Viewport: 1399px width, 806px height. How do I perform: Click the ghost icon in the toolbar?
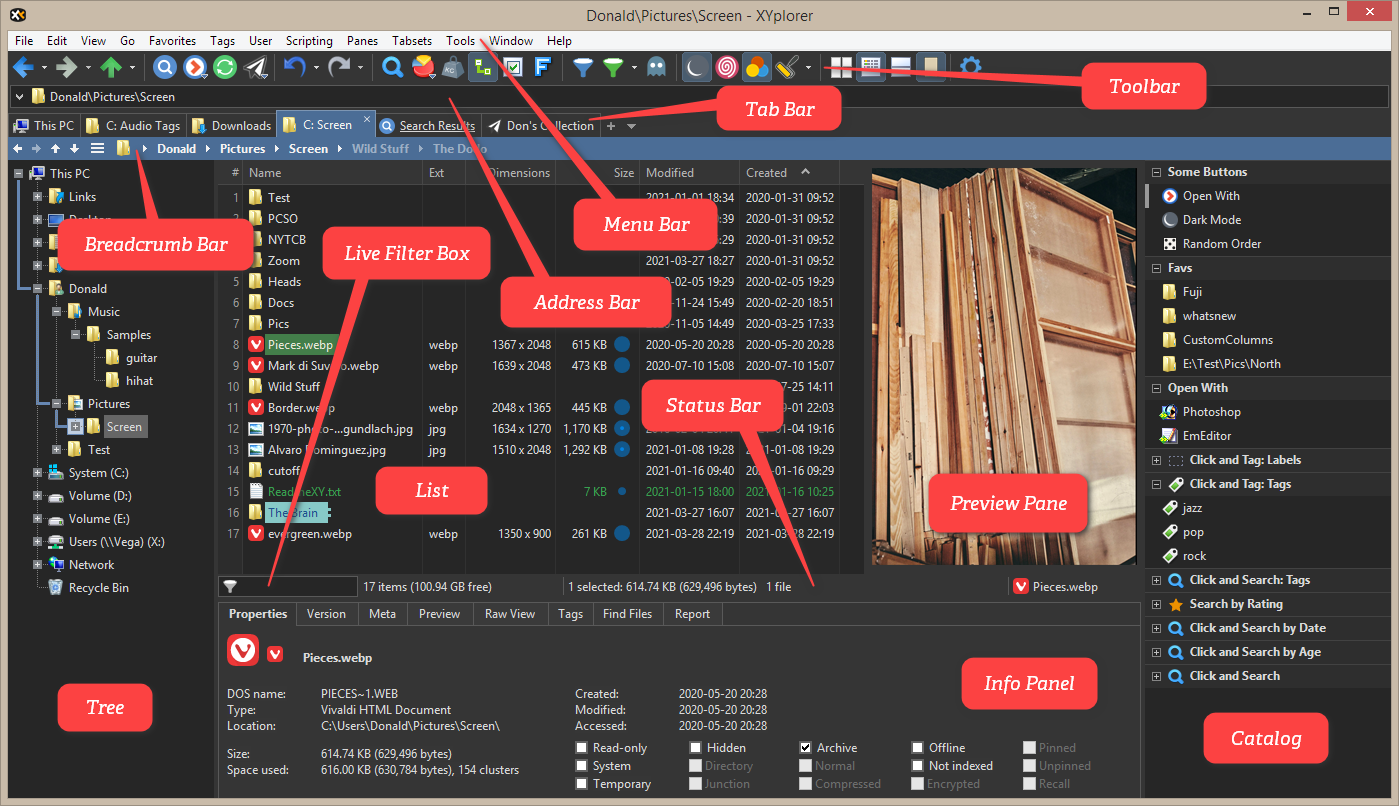click(656, 67)
